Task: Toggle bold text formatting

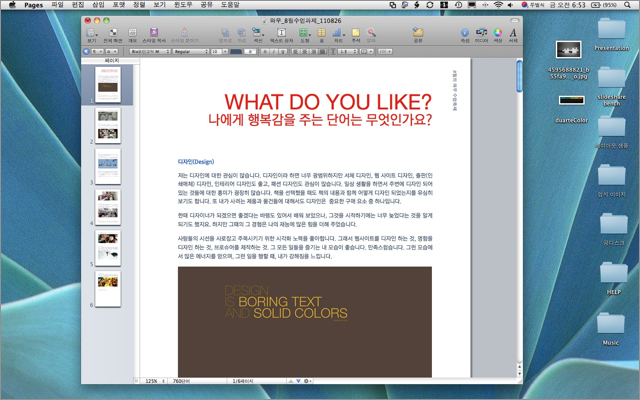Action: tap(265, 51)
